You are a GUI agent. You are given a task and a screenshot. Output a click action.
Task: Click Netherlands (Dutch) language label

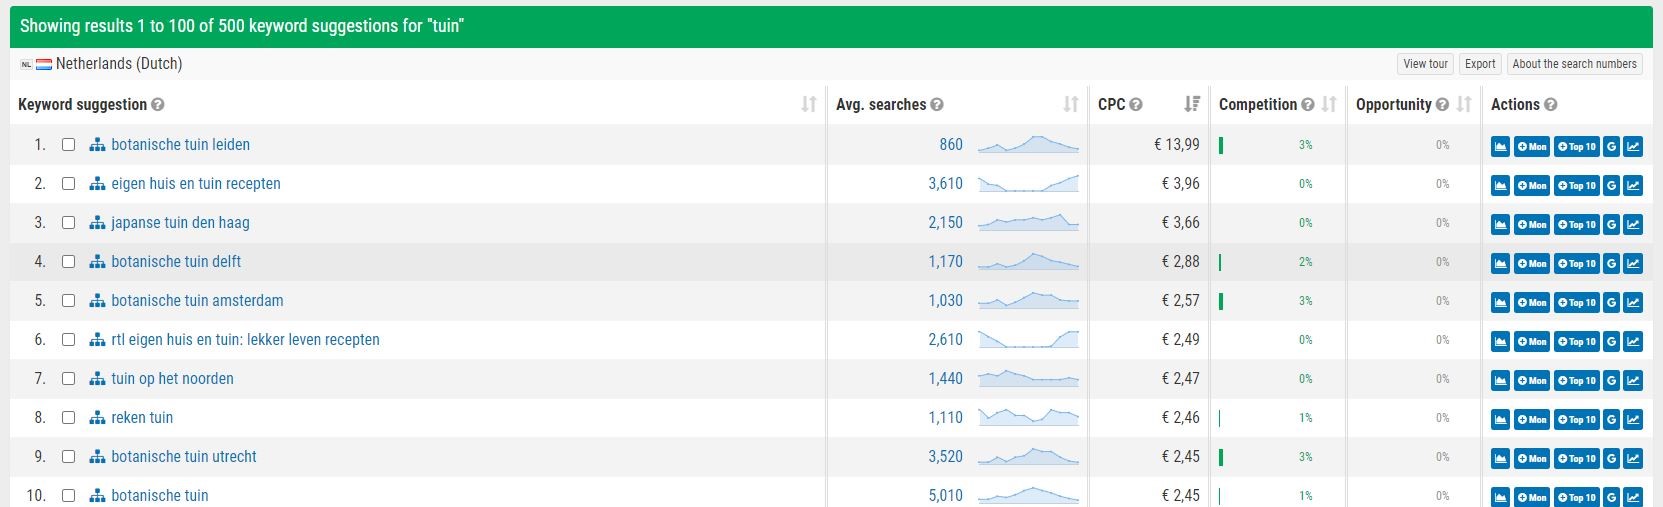[119, 63]
